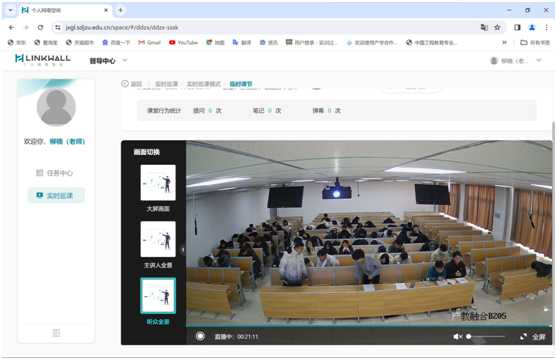Click the LINKWALL logo
This screenshot has width=557, height=360.
click(43, 60)
